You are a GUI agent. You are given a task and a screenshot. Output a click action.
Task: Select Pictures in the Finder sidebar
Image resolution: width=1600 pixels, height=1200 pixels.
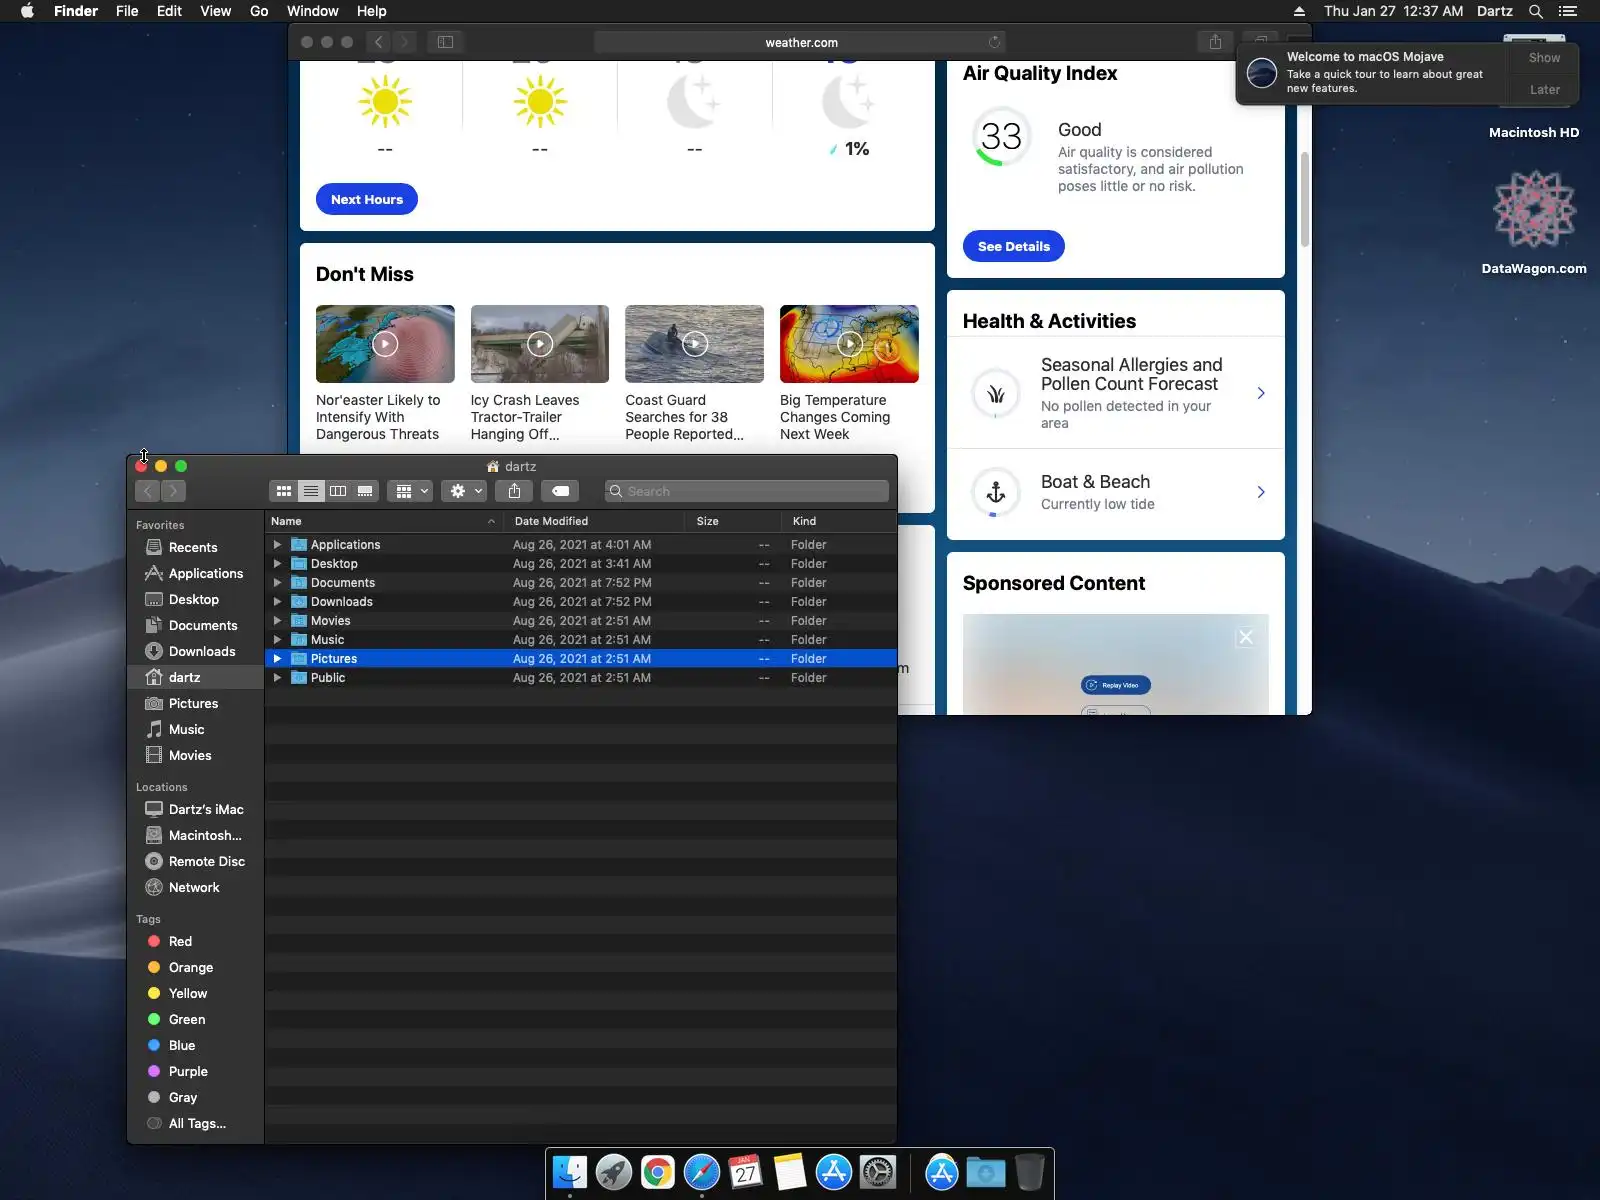tap(195, 703)
